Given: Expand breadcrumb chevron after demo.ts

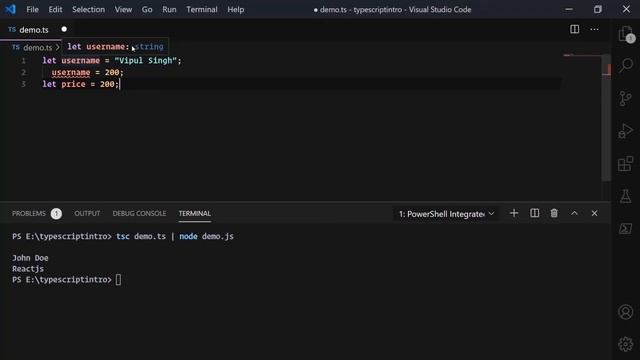Looking at the screenshot, I should (x=58, y=48).
